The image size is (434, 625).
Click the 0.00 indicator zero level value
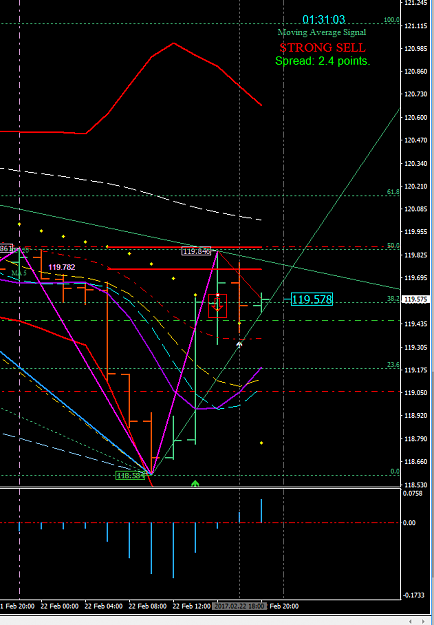(x=409, y=523)
